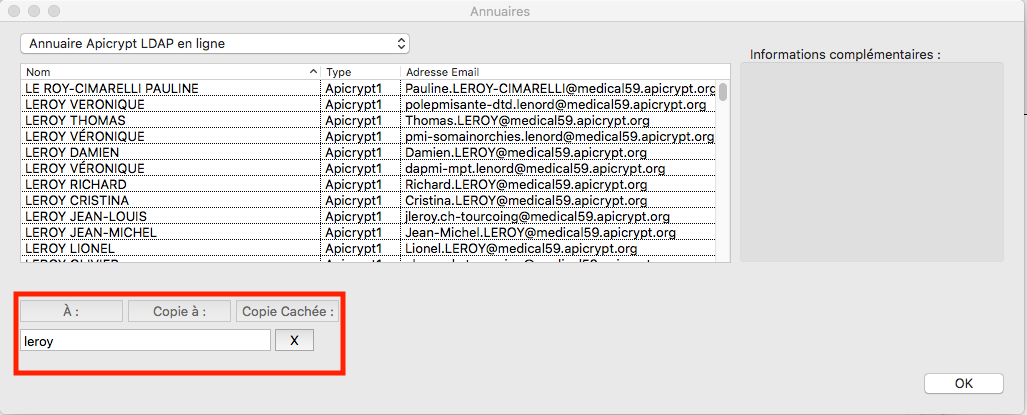
Task: Select the LEROY CRISTINA contact
Action: [x=77, y=200]
